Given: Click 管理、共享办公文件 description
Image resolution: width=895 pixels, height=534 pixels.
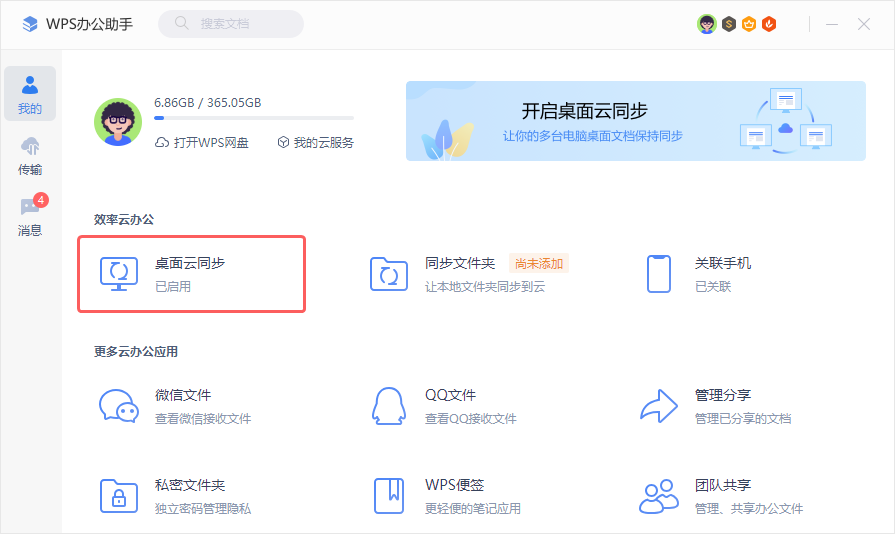Looking at the screenshot, I should pyautogui.click(x=749, y=508).
